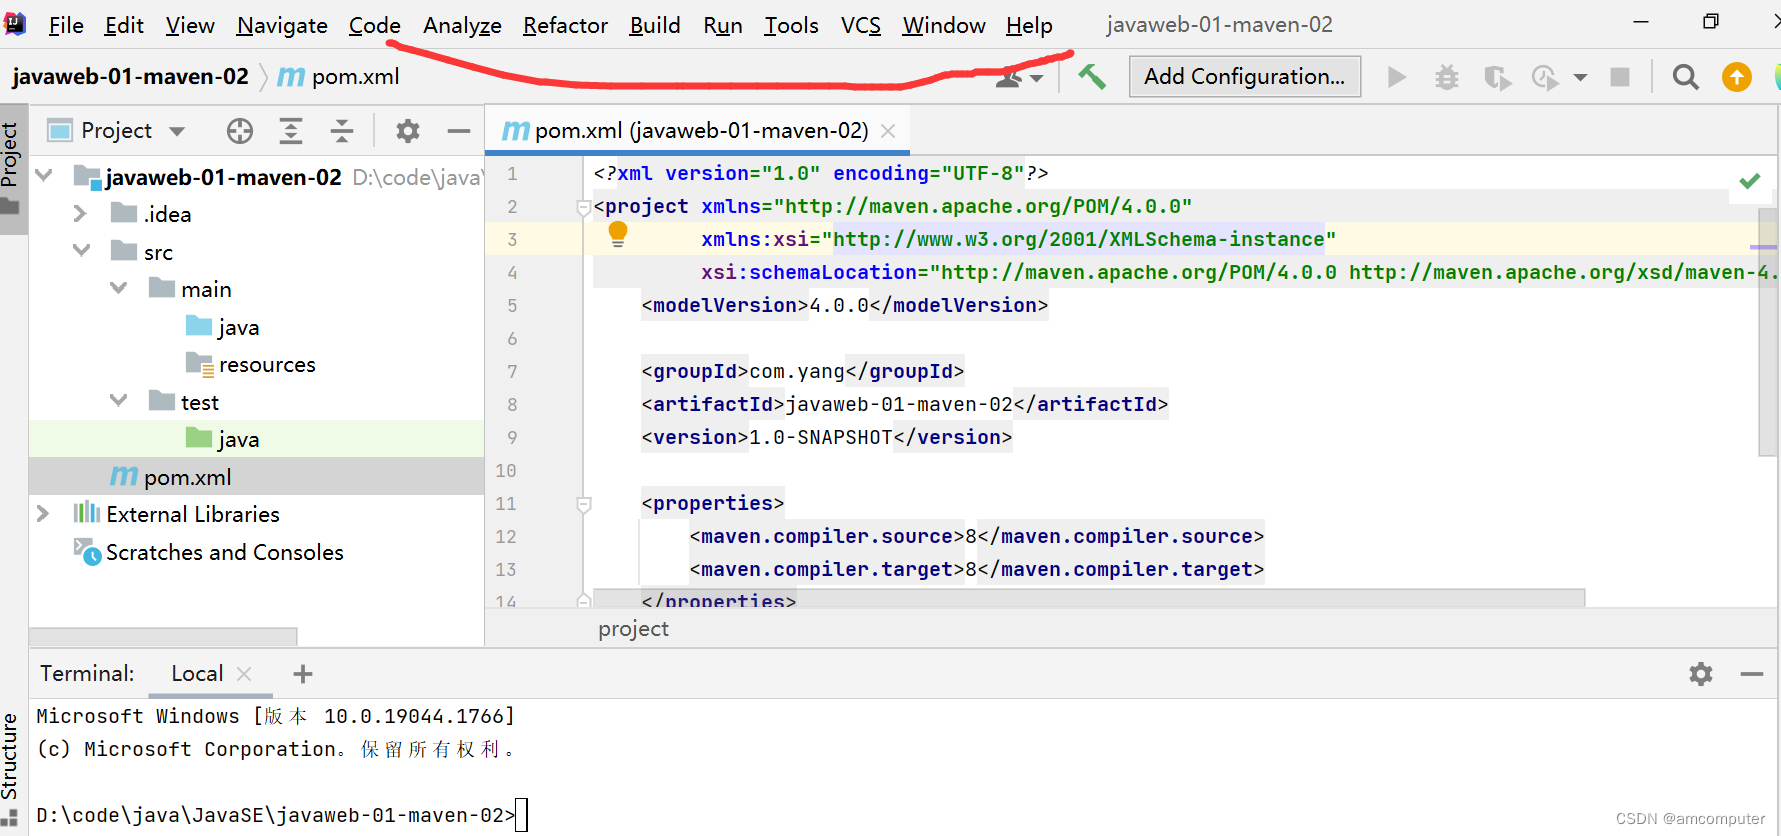Expand External Libraries node
Screen dimensions: 1781x836
coord(43,513)
